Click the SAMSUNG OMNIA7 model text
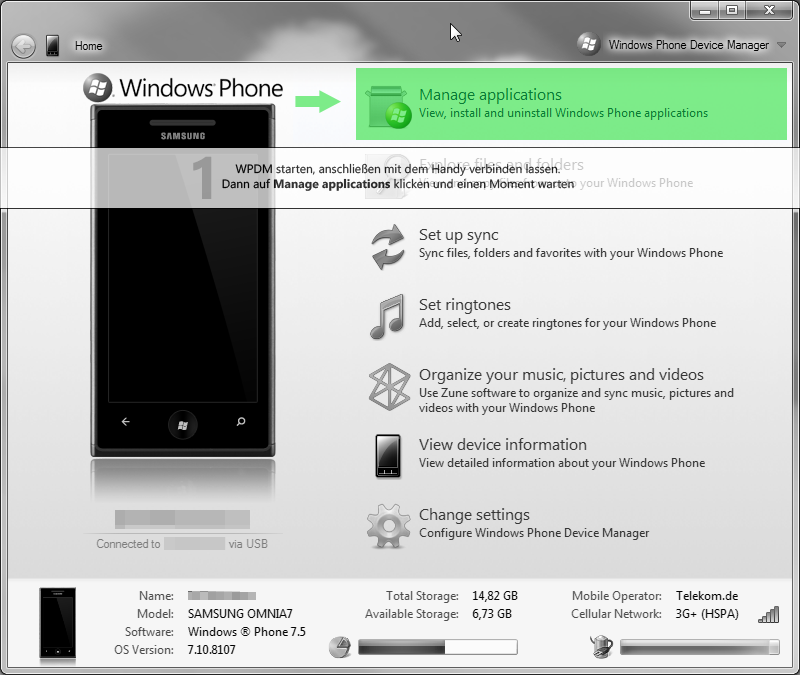This screenshot has height=675, width=800. [x=240, y=613]
